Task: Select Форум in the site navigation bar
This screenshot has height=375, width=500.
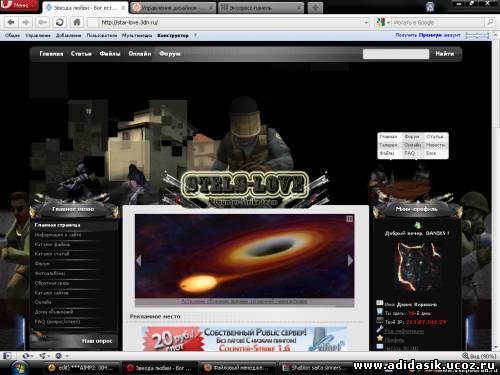Action: tap(170, 54)
